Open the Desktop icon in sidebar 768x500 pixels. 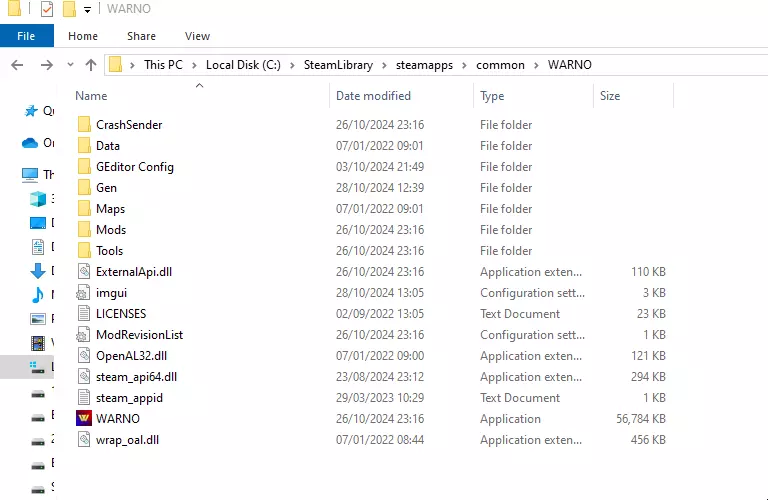(x=38, y=223)
